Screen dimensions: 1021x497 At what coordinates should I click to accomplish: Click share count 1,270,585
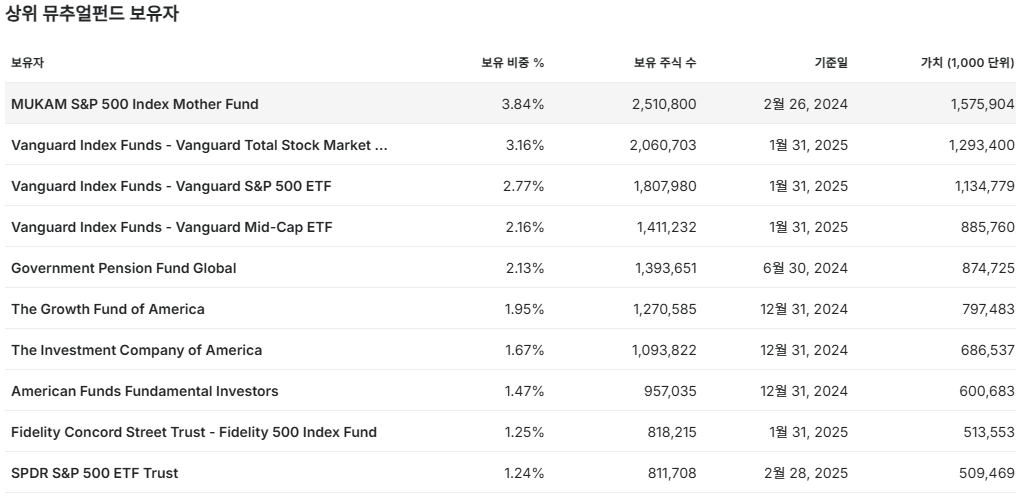coord(665,309)
